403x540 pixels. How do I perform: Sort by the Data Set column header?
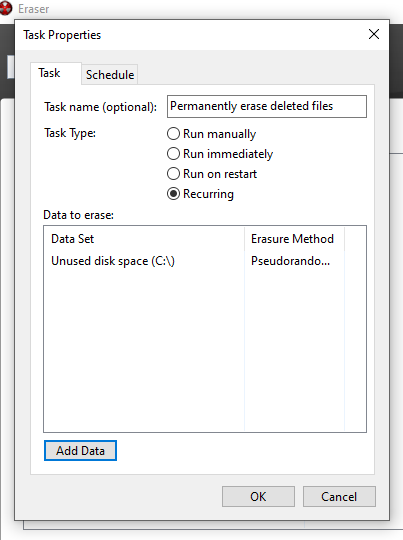pos(144,239)
